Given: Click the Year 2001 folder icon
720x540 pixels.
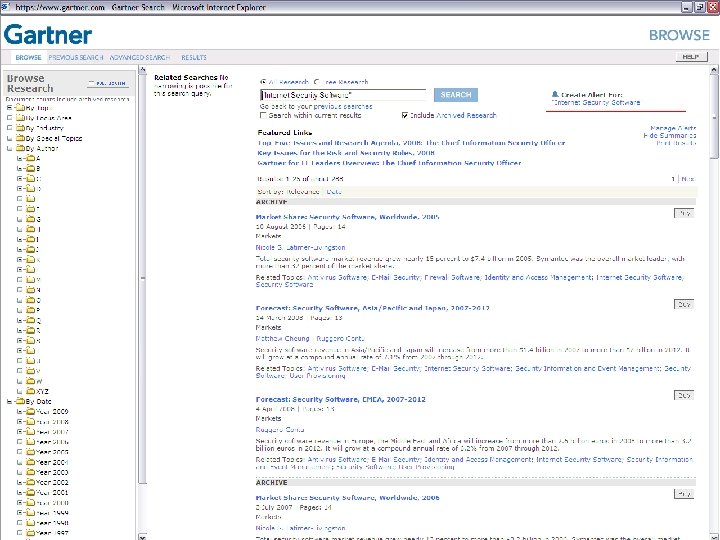Looking at the screenshot, I should [30, 492].
